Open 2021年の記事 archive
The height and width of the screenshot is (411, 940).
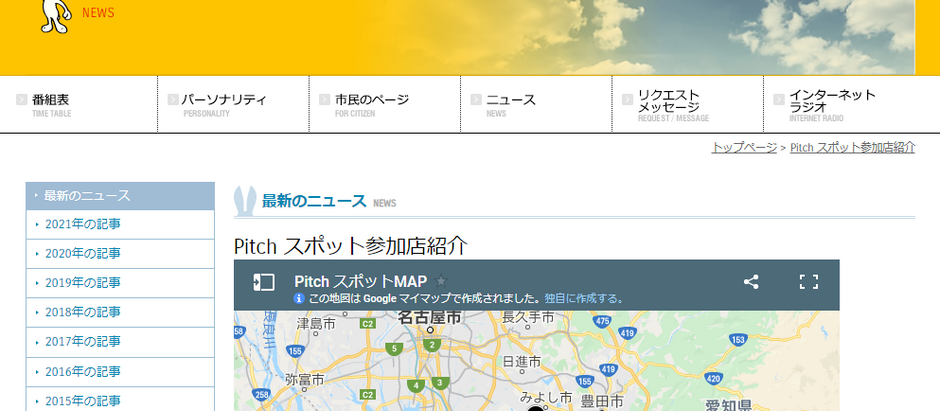point(120,225)
